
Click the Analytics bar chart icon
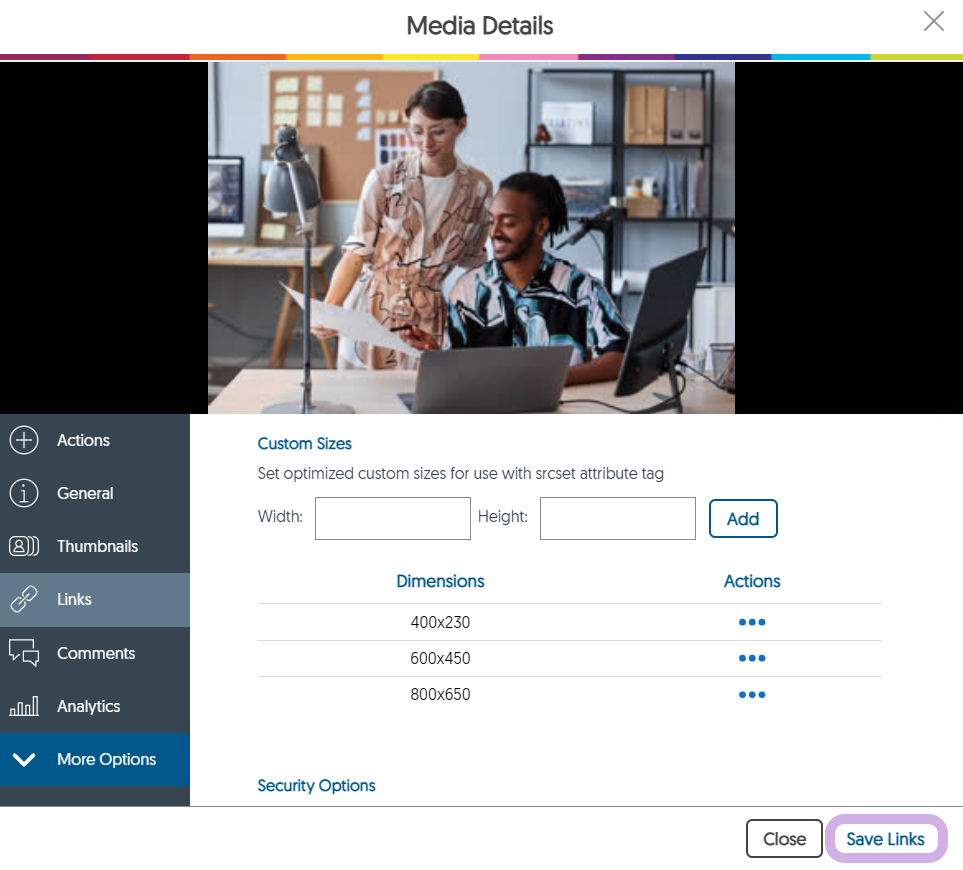tap(24, 706)
